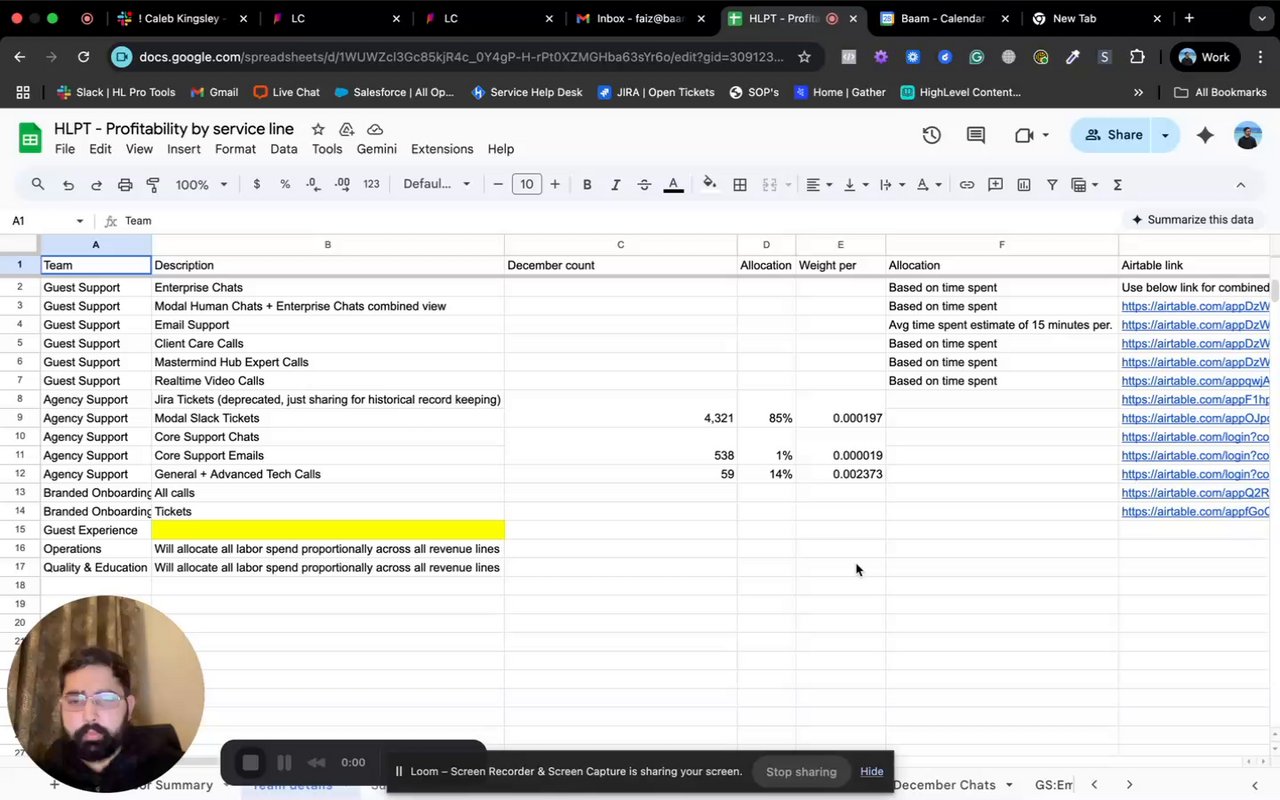This screenshot has height=800, width=1280.
Task: Open the borders tool
Action: (740, 184)
